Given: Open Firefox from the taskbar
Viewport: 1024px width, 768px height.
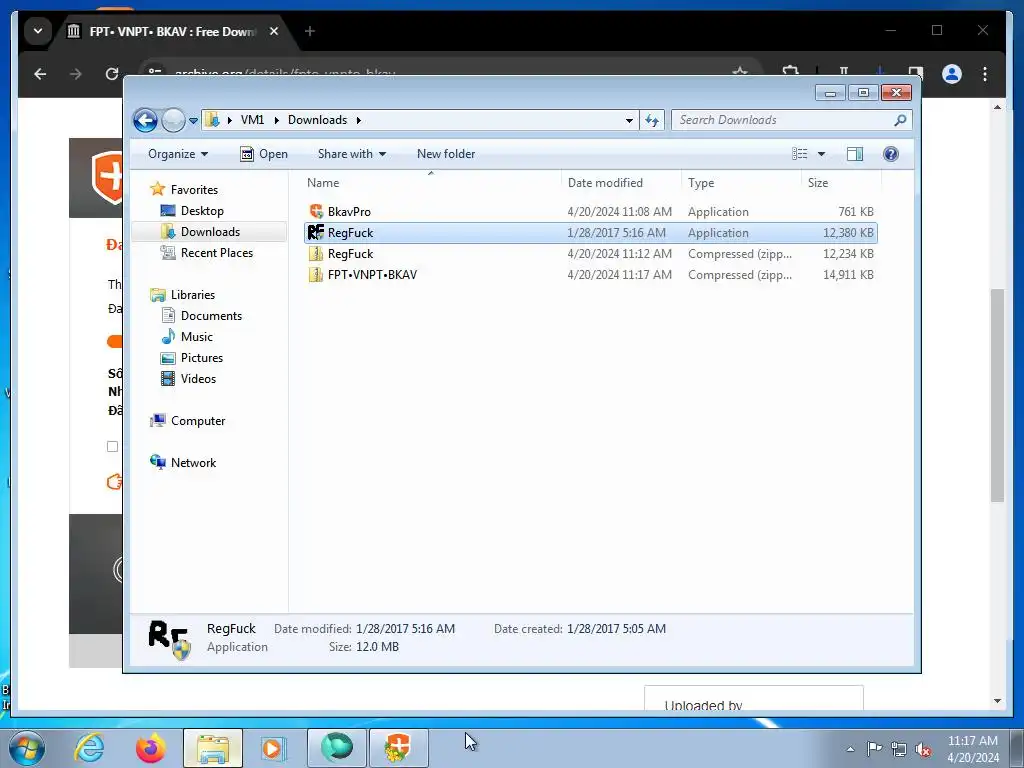Looking at the screenshot, I should click(150, 748).
